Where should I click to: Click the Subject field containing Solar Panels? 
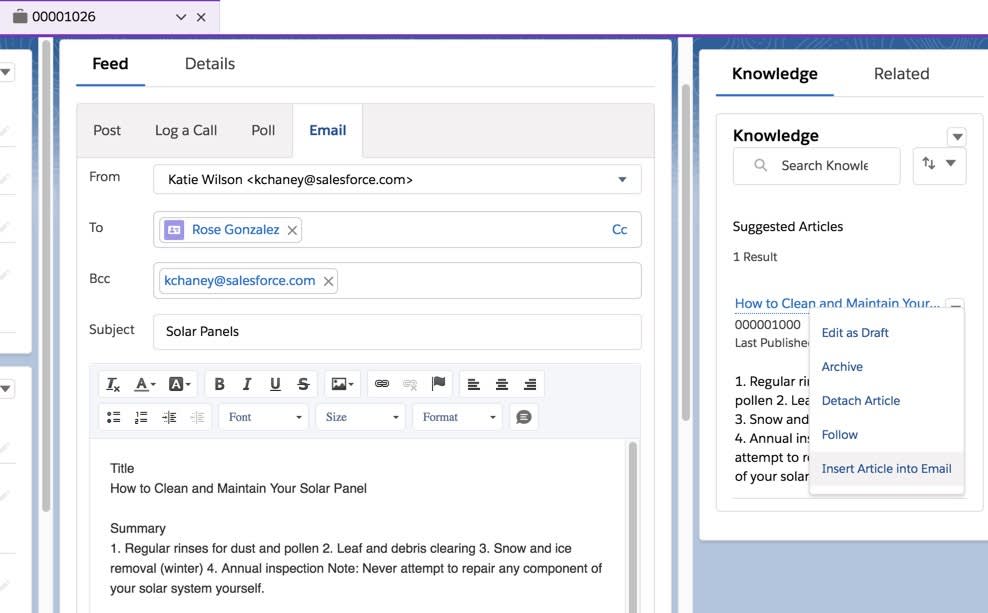tap(398, 332)
